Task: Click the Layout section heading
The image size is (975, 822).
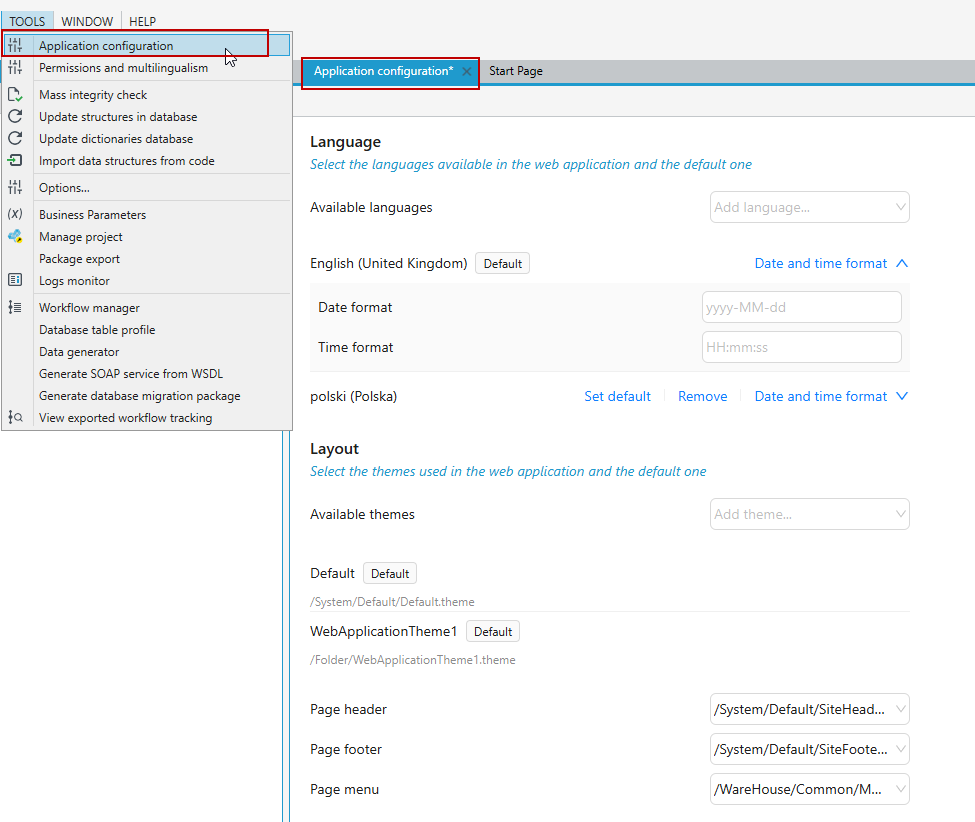Action: tap(335, 449)
